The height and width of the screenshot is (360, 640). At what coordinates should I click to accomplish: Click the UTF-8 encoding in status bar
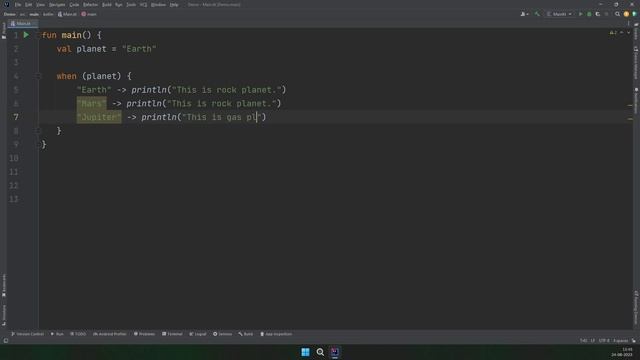coord(604,341)
